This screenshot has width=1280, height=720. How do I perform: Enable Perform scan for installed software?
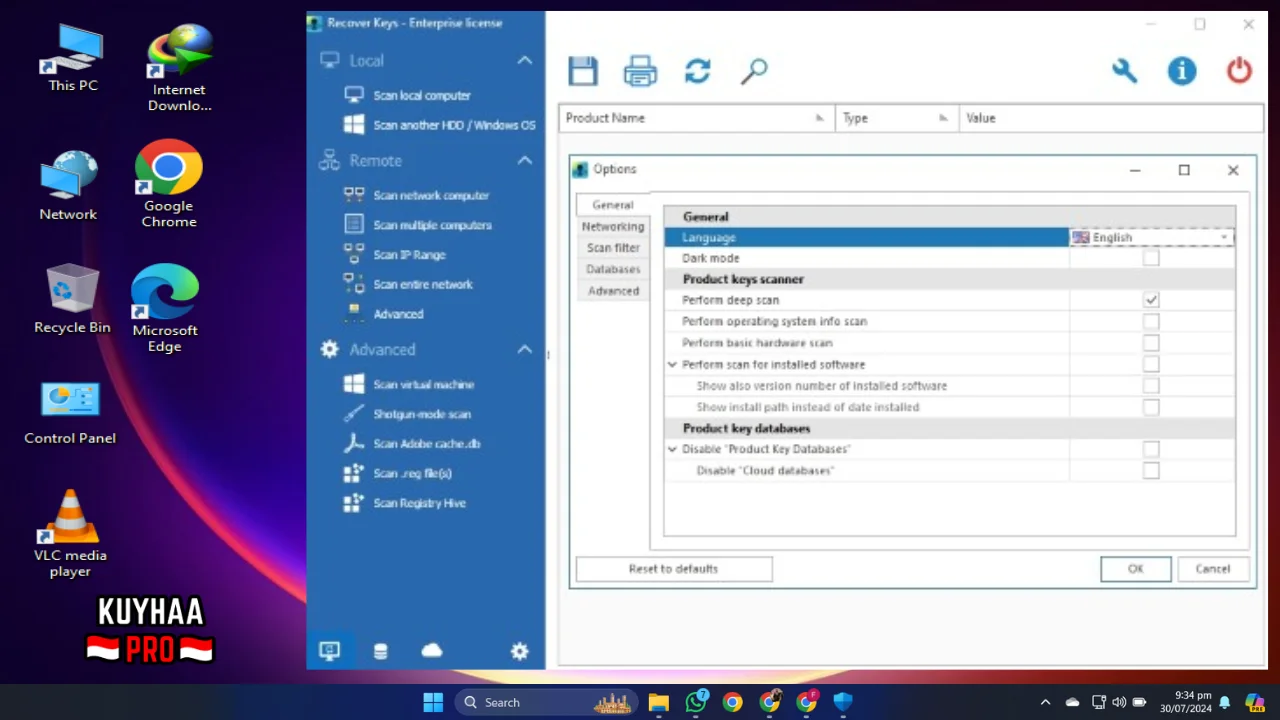coord(1151,364)
